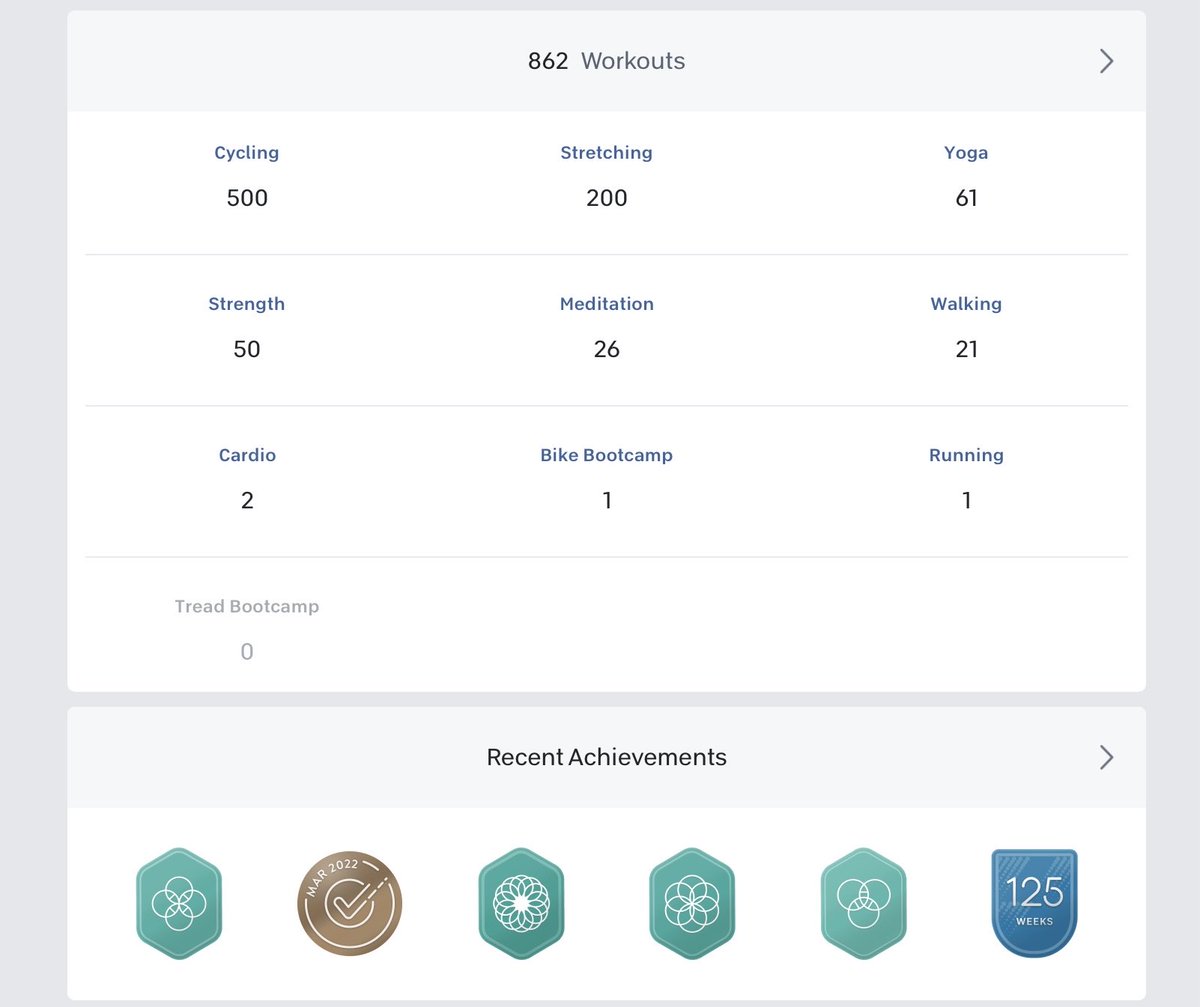The image size is (1200, 1007).
Task: Select the Strength workout category
Action: (247, 304)
